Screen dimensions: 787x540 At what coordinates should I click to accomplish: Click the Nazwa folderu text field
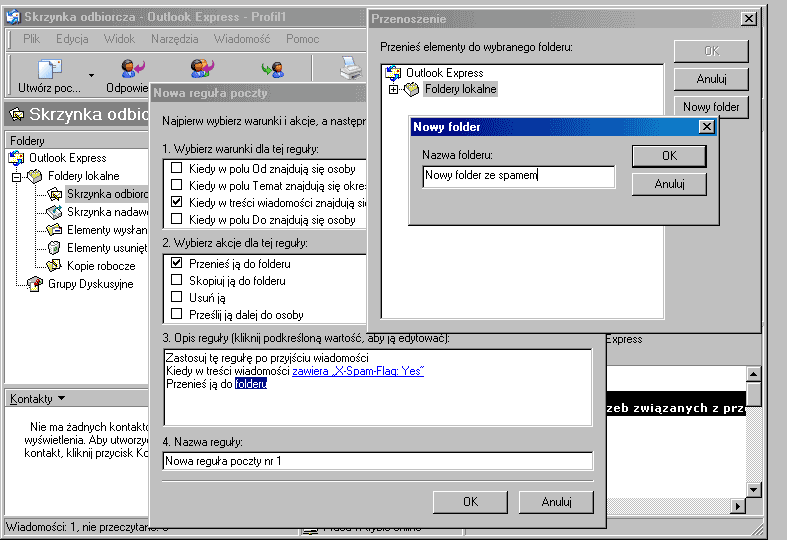pyautogui.click(x=518, y=176)
